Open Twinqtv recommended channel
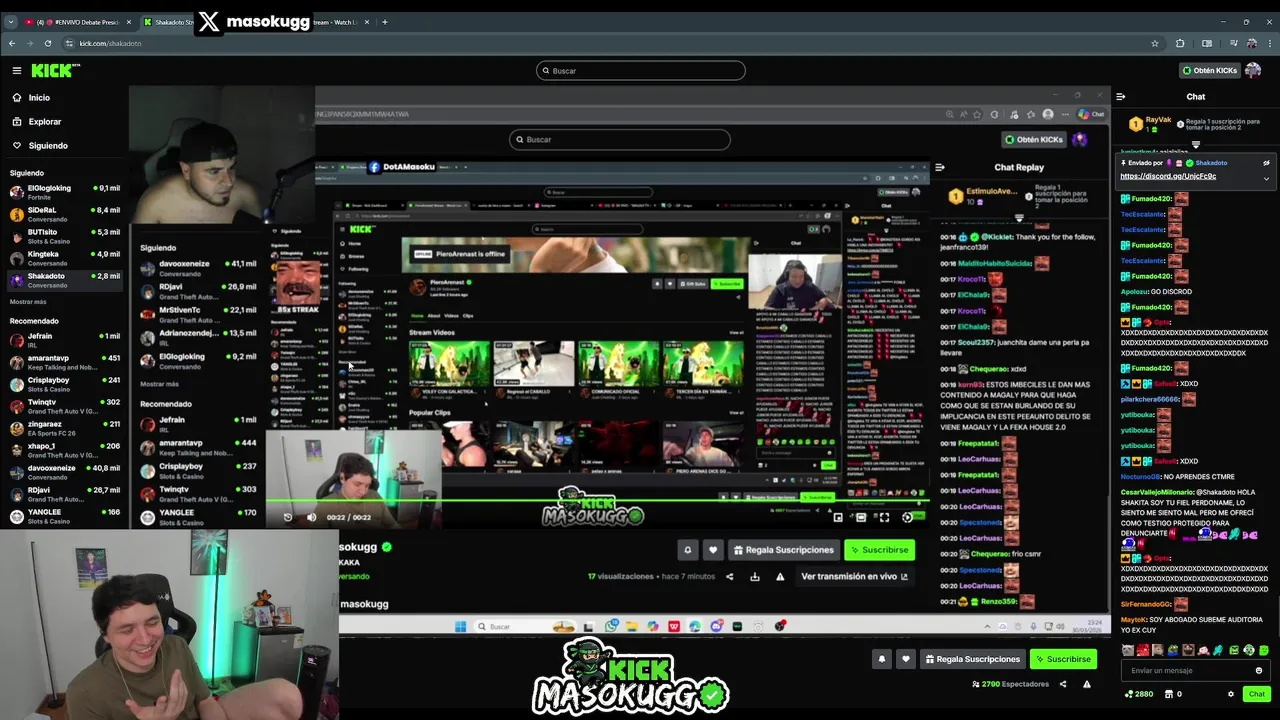 coord(64,406)
